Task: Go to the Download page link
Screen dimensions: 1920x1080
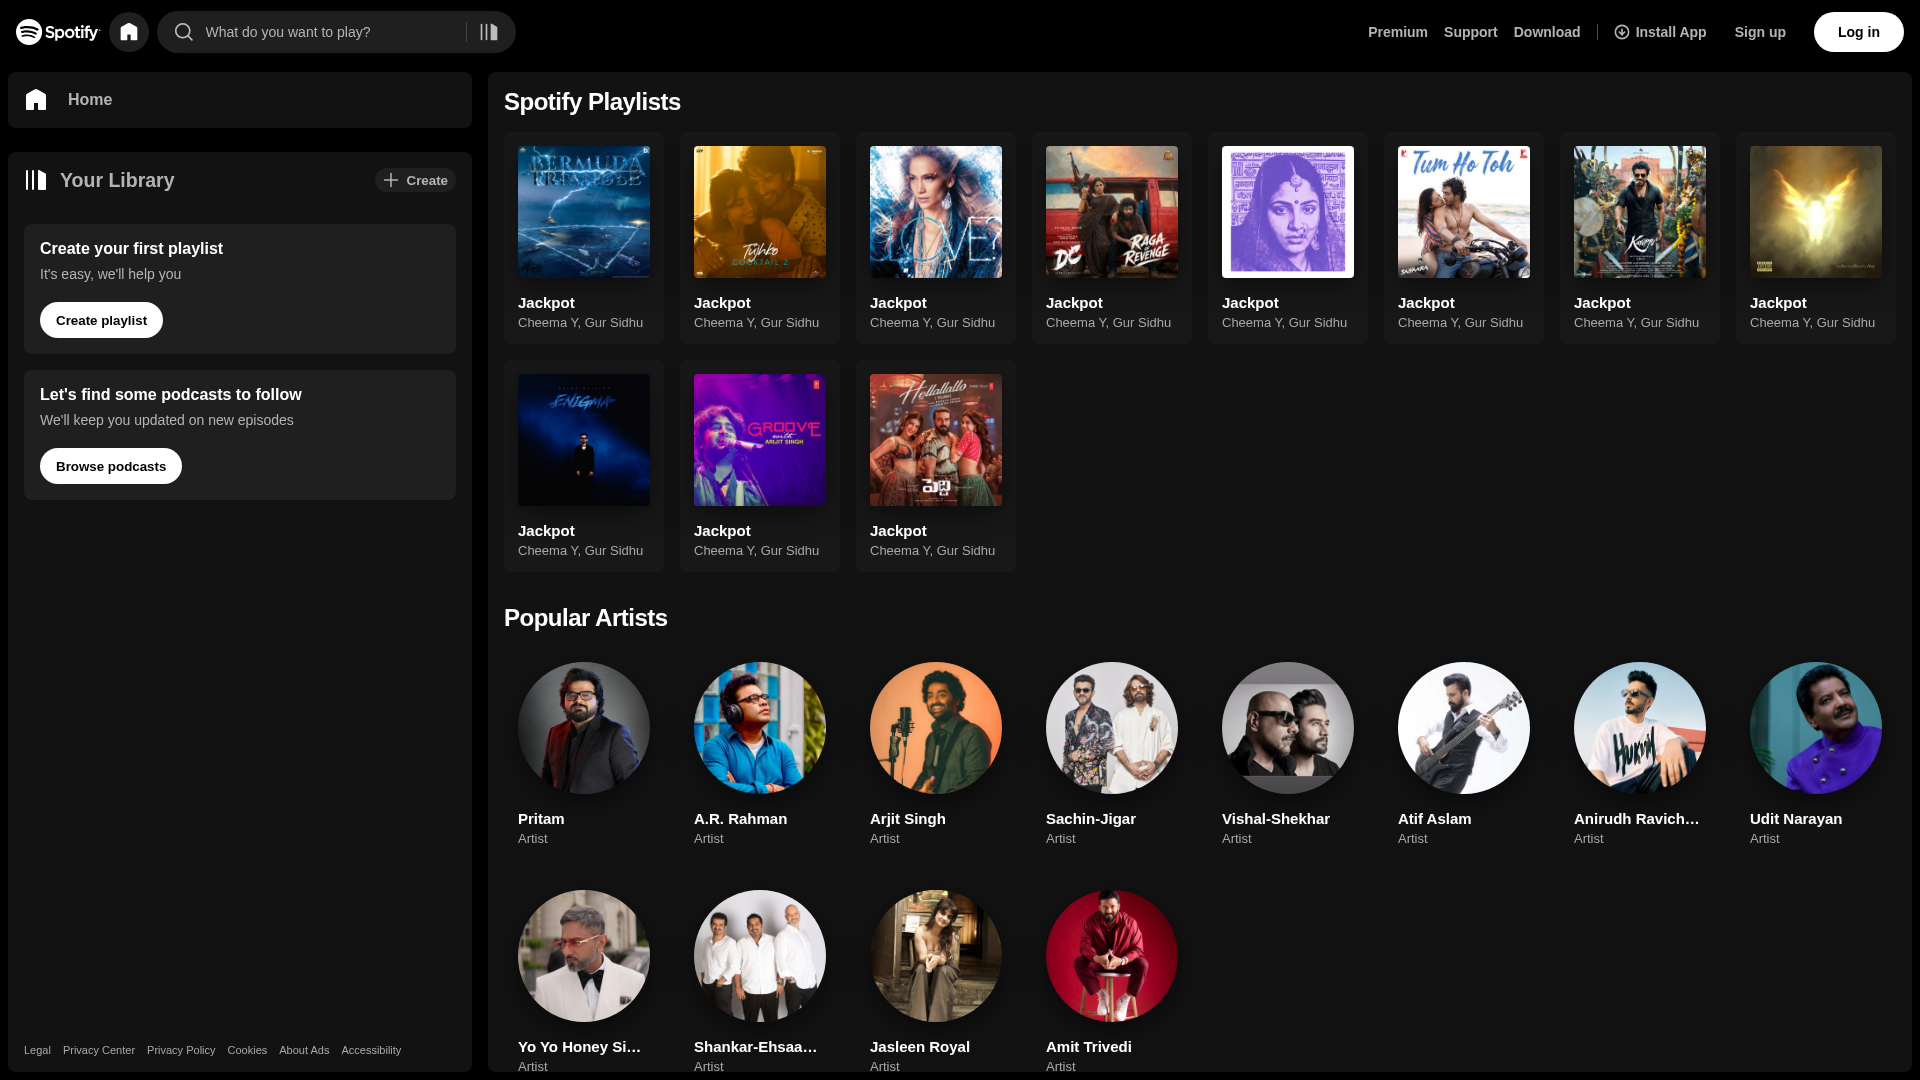Action: pos(1547,32)
